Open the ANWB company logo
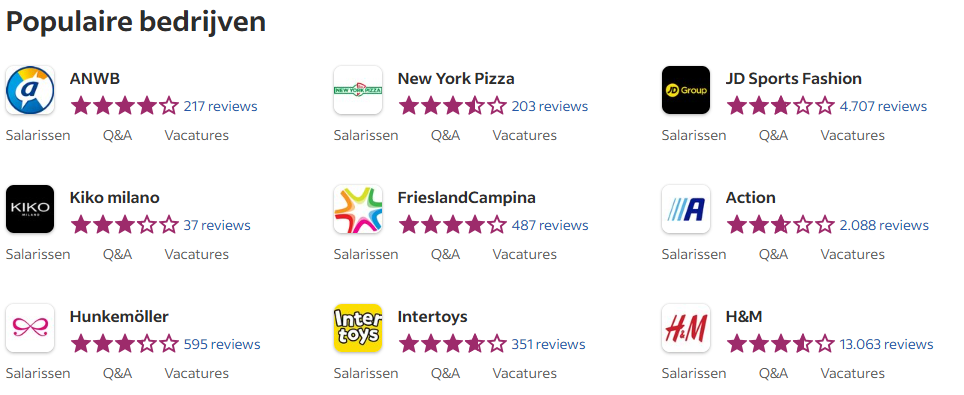This screenshot has height=395, width=964. click(30, 90)
